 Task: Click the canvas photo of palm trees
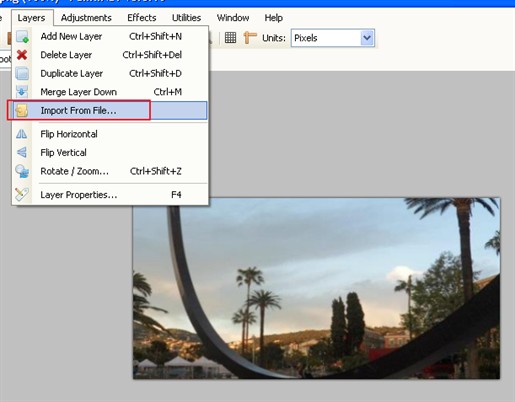coord(316,288)
